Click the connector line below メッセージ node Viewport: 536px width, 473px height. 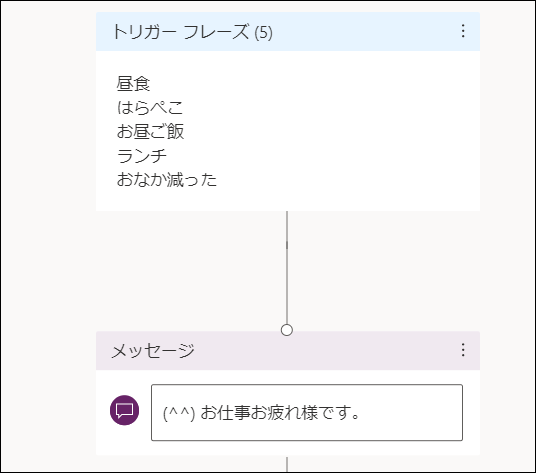(x=286, y=464)
